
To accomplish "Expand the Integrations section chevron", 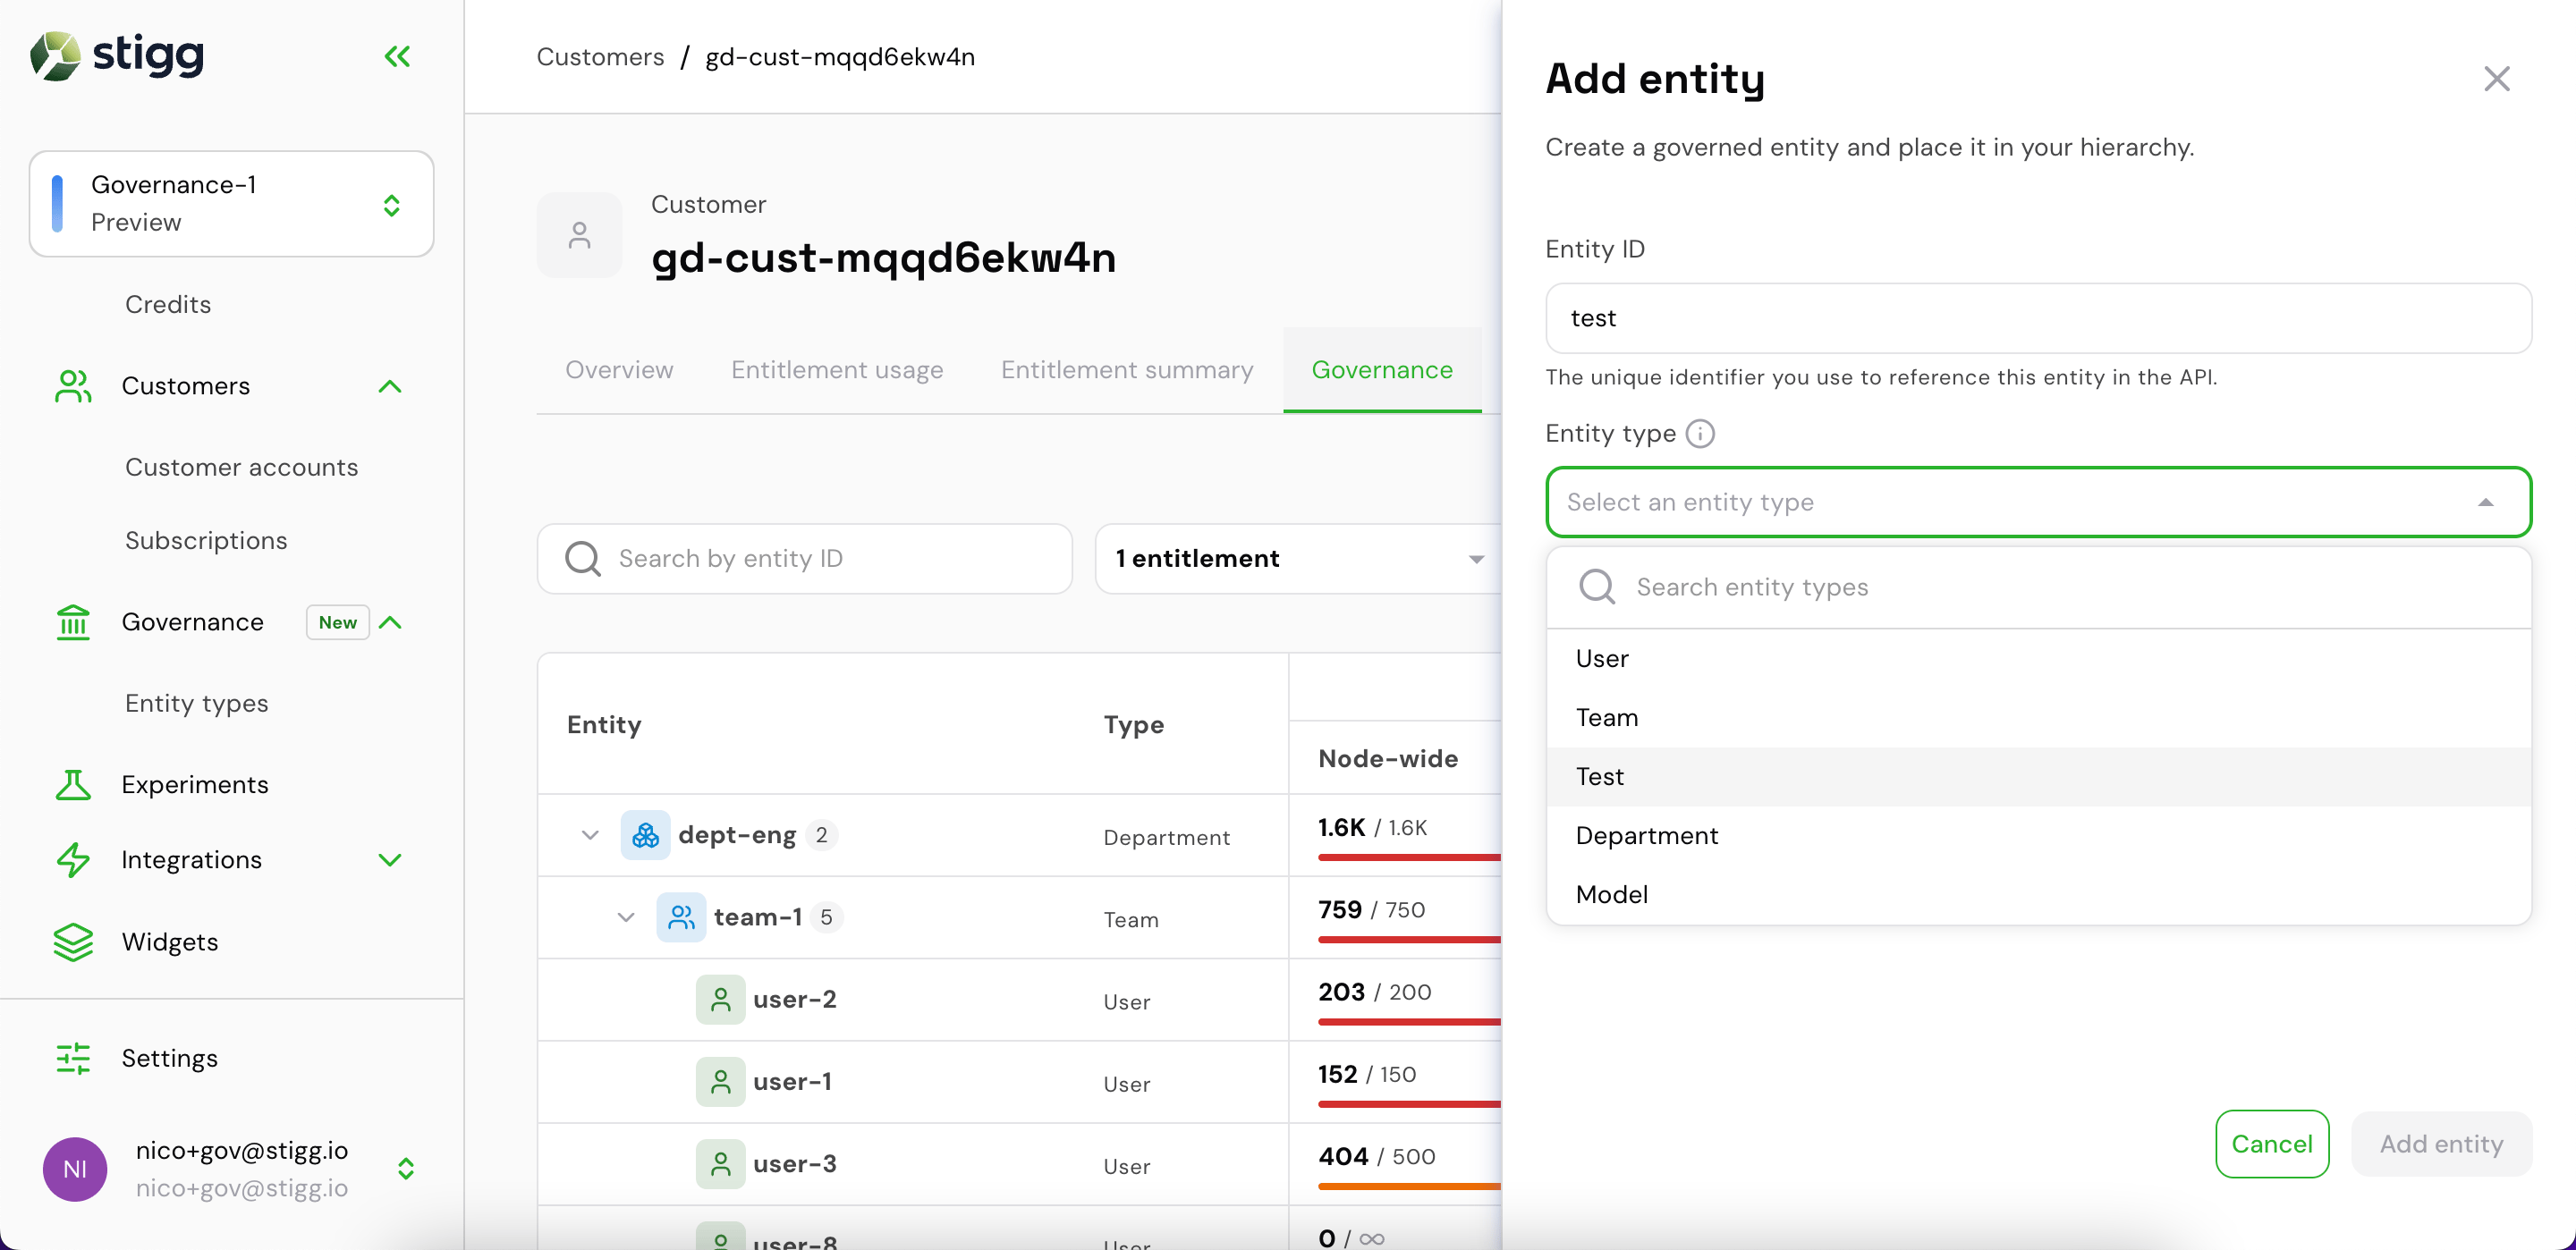I will [x=390, y=860].
